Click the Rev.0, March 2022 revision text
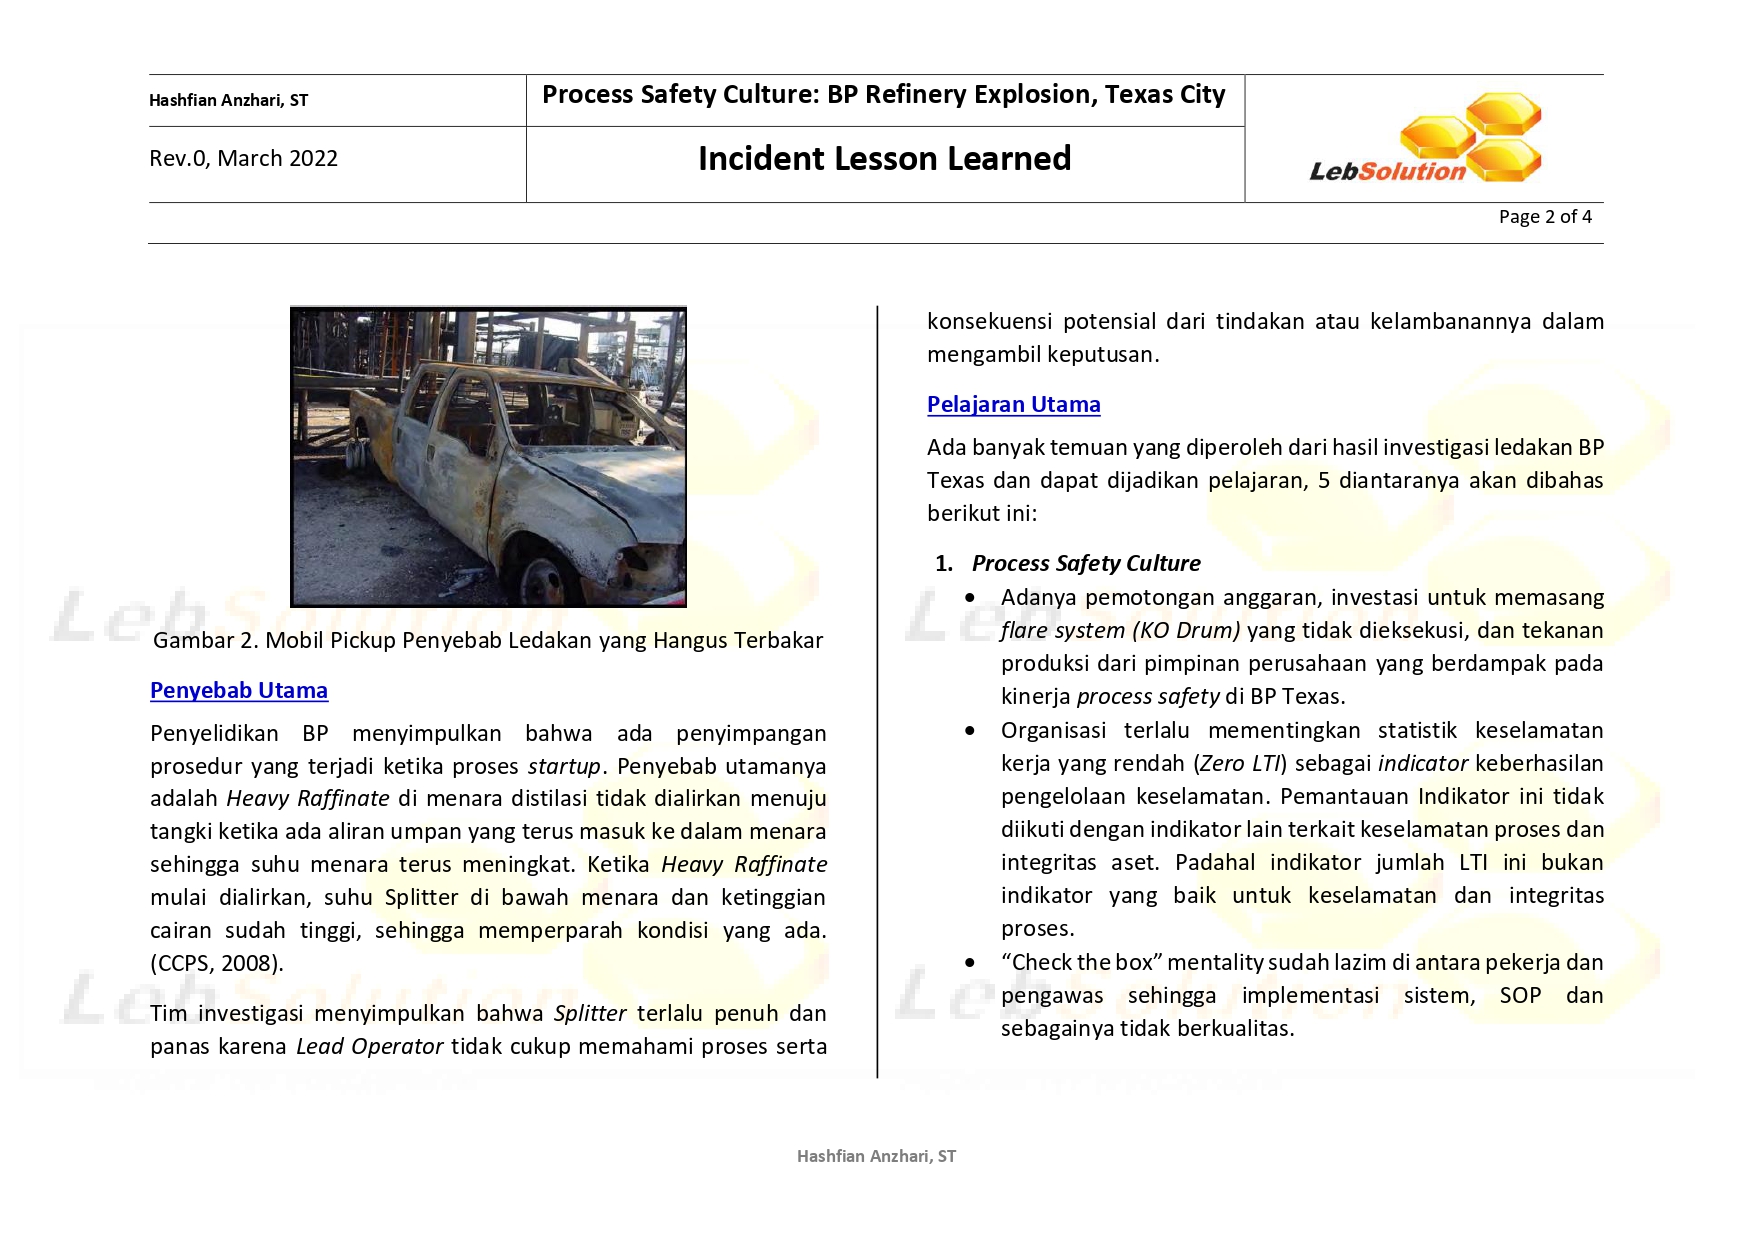The width and height of the screenshot is (1754, 1241). (243, 159)
